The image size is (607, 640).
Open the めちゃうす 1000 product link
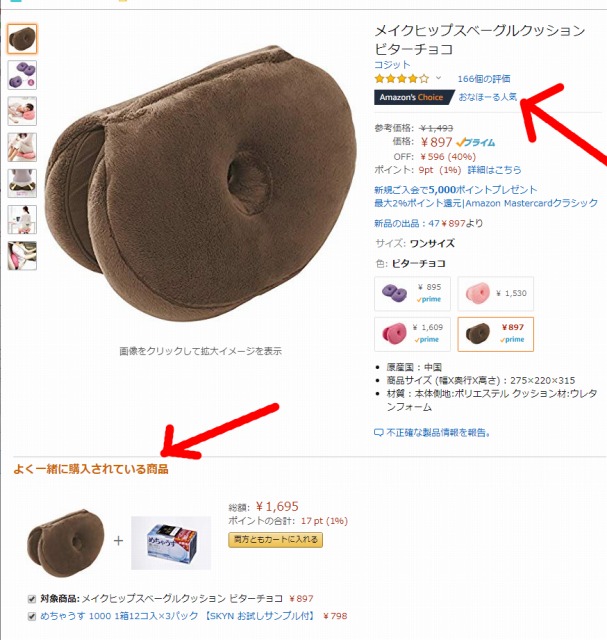tap(178, 616)
